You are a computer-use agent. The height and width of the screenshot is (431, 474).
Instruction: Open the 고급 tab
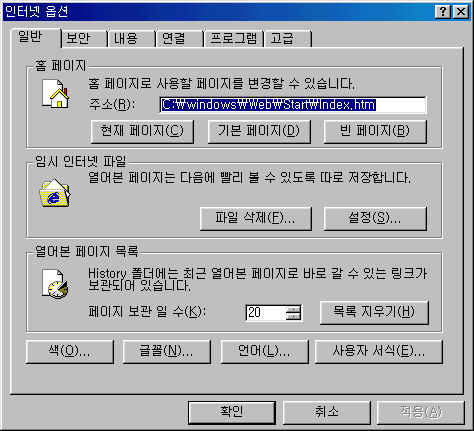point(288,39)
